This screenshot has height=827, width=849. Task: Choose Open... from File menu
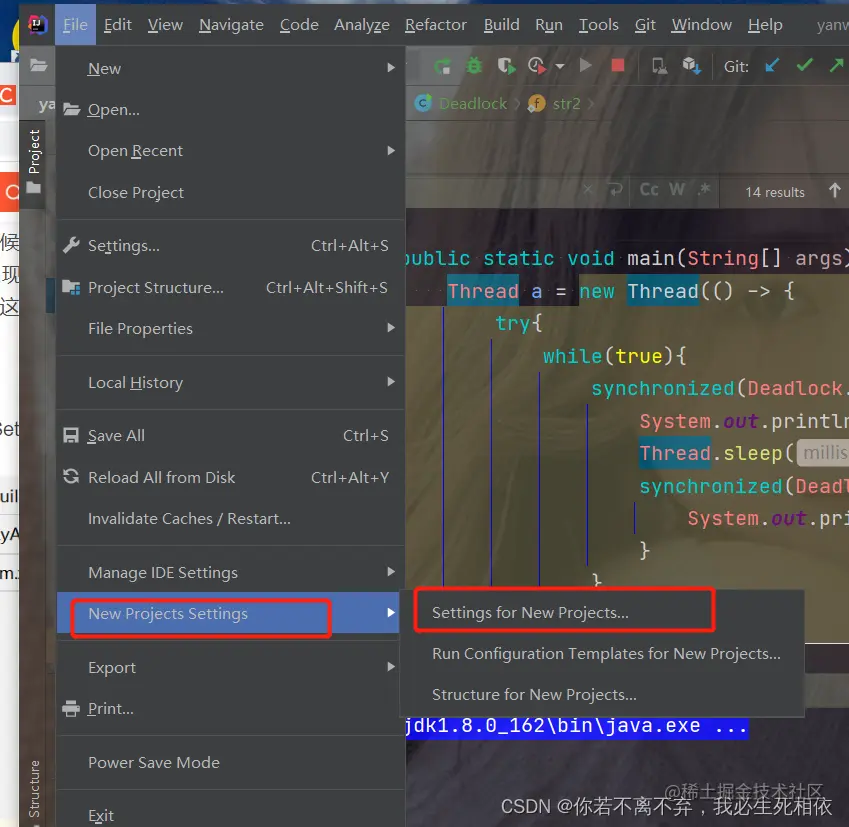(231, 109)
